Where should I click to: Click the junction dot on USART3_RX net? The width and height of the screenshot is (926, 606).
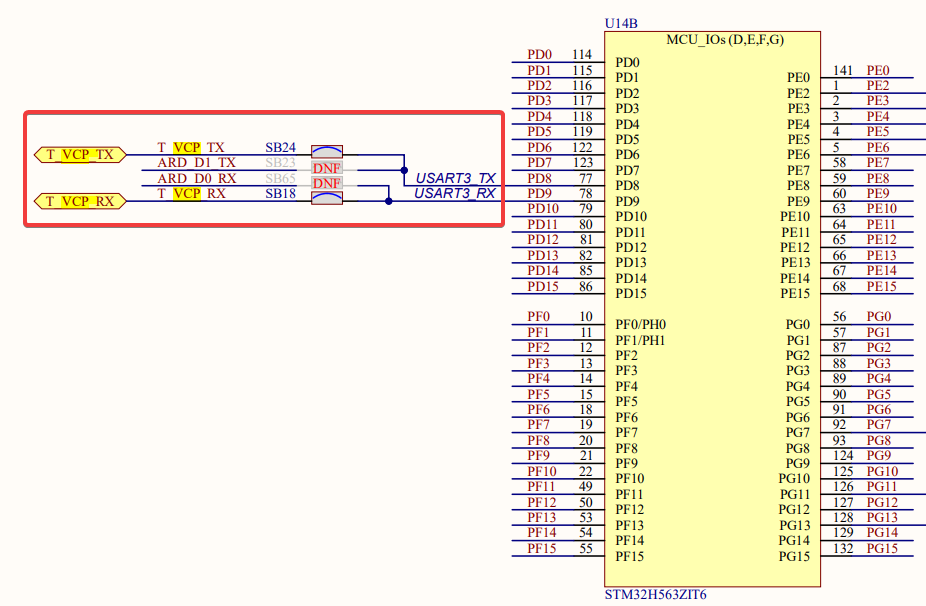pos(388,200)
